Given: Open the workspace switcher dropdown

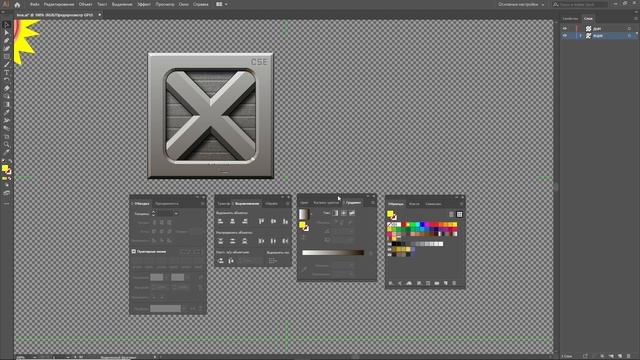Looking at the screenshot, I should point(521,4).
